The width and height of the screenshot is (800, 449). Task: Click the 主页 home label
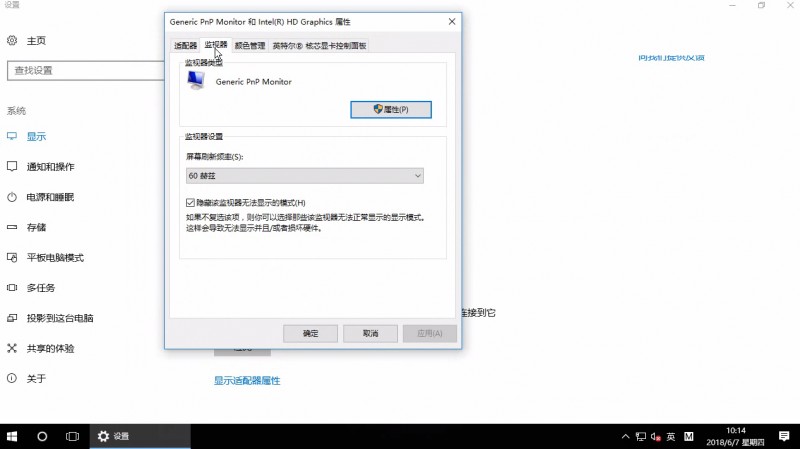pos(36,40)
